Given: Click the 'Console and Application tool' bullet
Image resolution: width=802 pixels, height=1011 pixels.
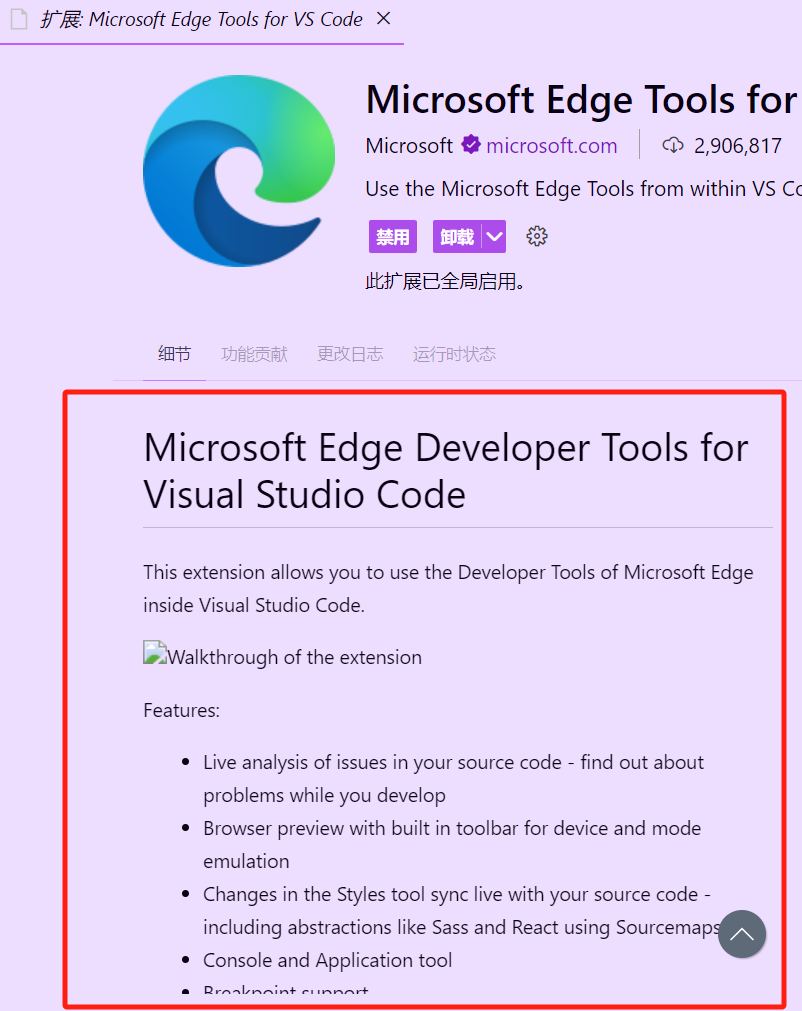Looking at the screenshot, I should pos(327,960).
